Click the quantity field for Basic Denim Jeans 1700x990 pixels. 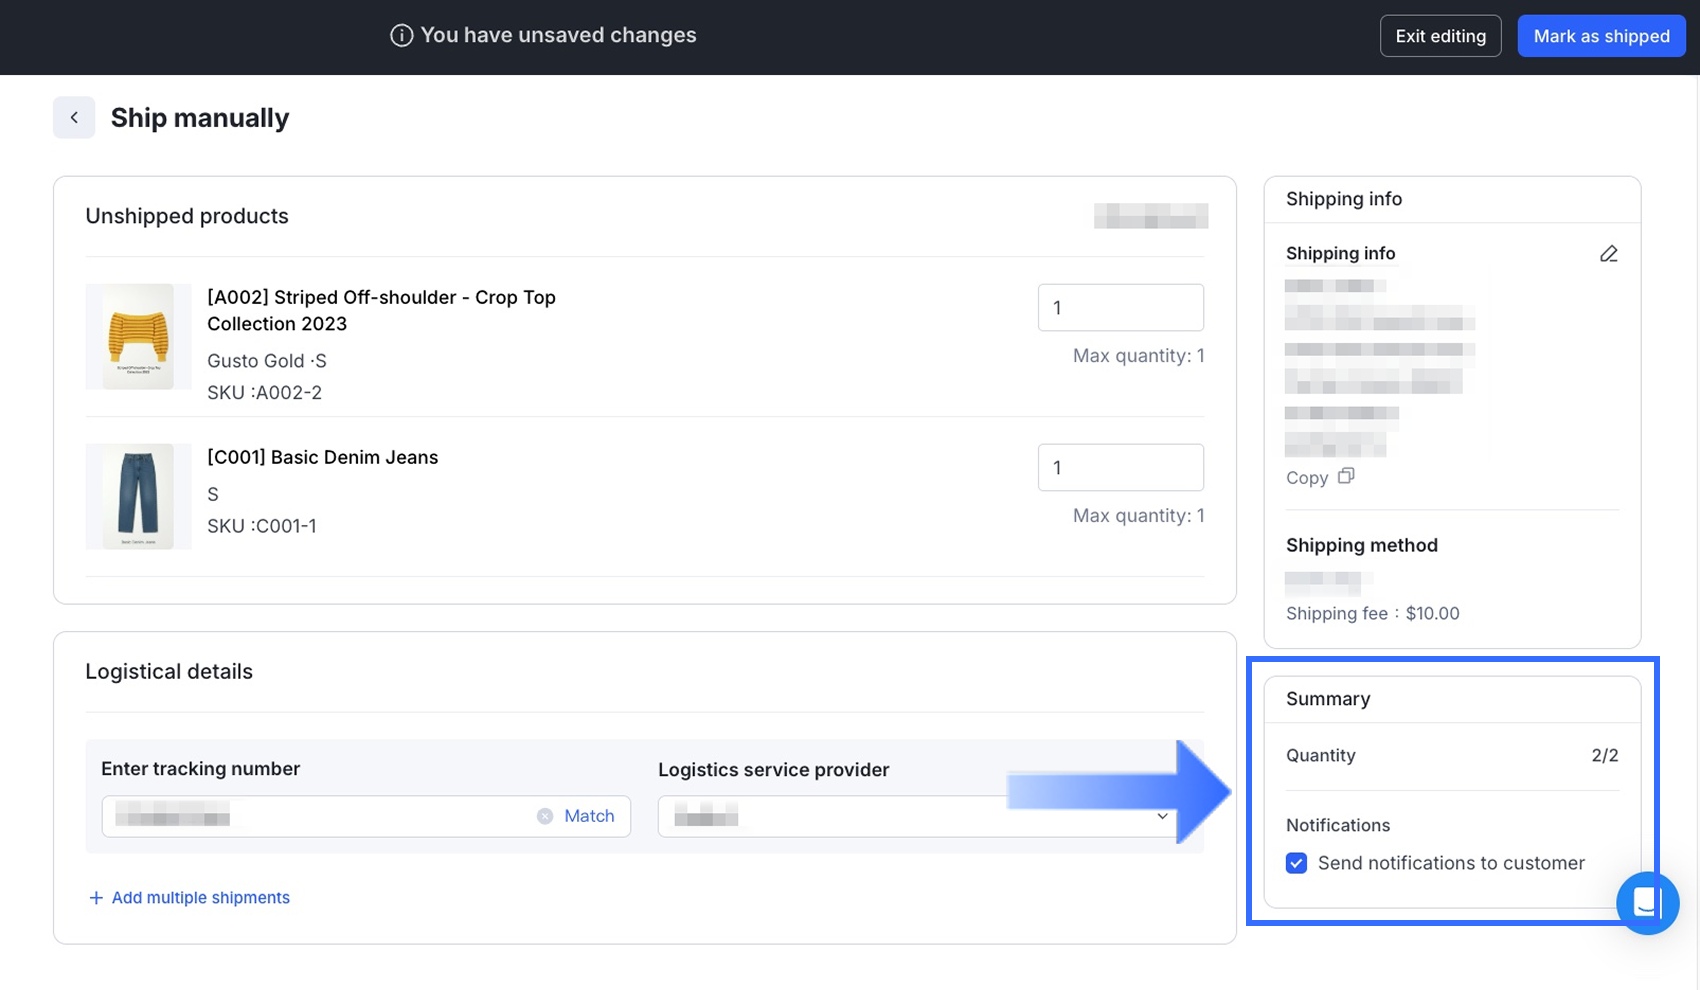pos(1120,468)
